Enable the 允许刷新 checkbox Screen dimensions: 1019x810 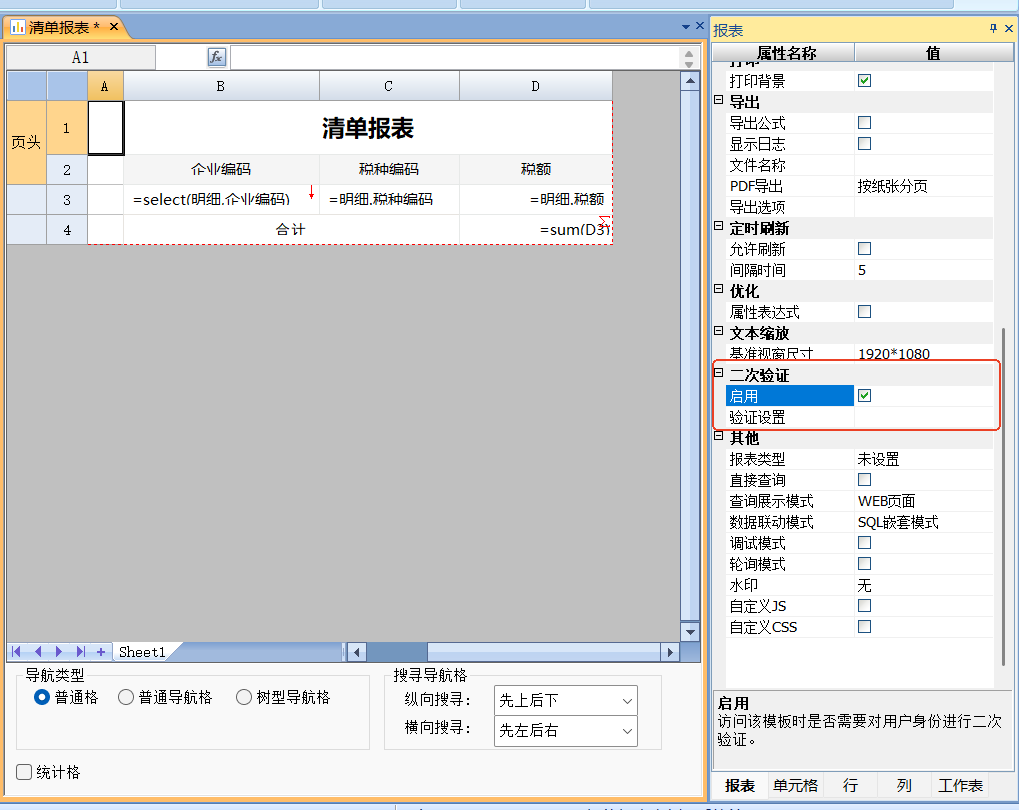coord(865,249)
